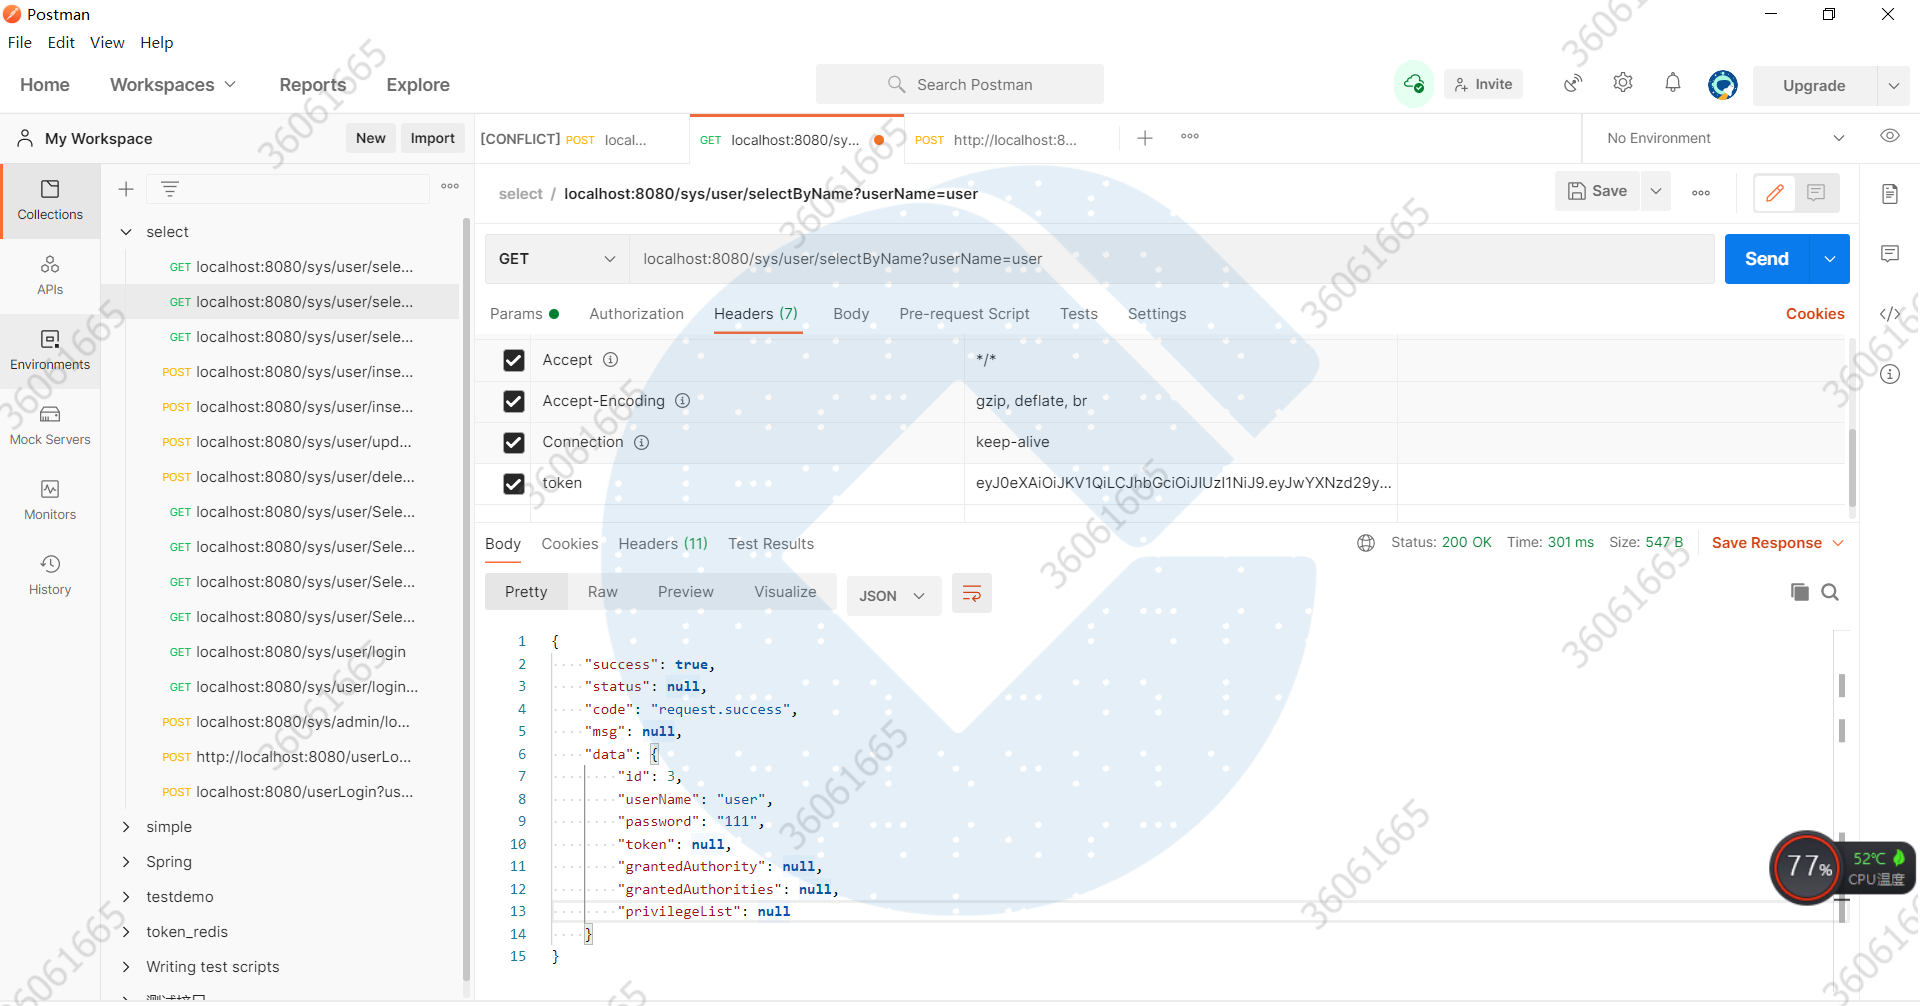Click the collections filter icon
This screenshot has width=1920, height=1006.
pyautogui.click(x=170, y=189)
